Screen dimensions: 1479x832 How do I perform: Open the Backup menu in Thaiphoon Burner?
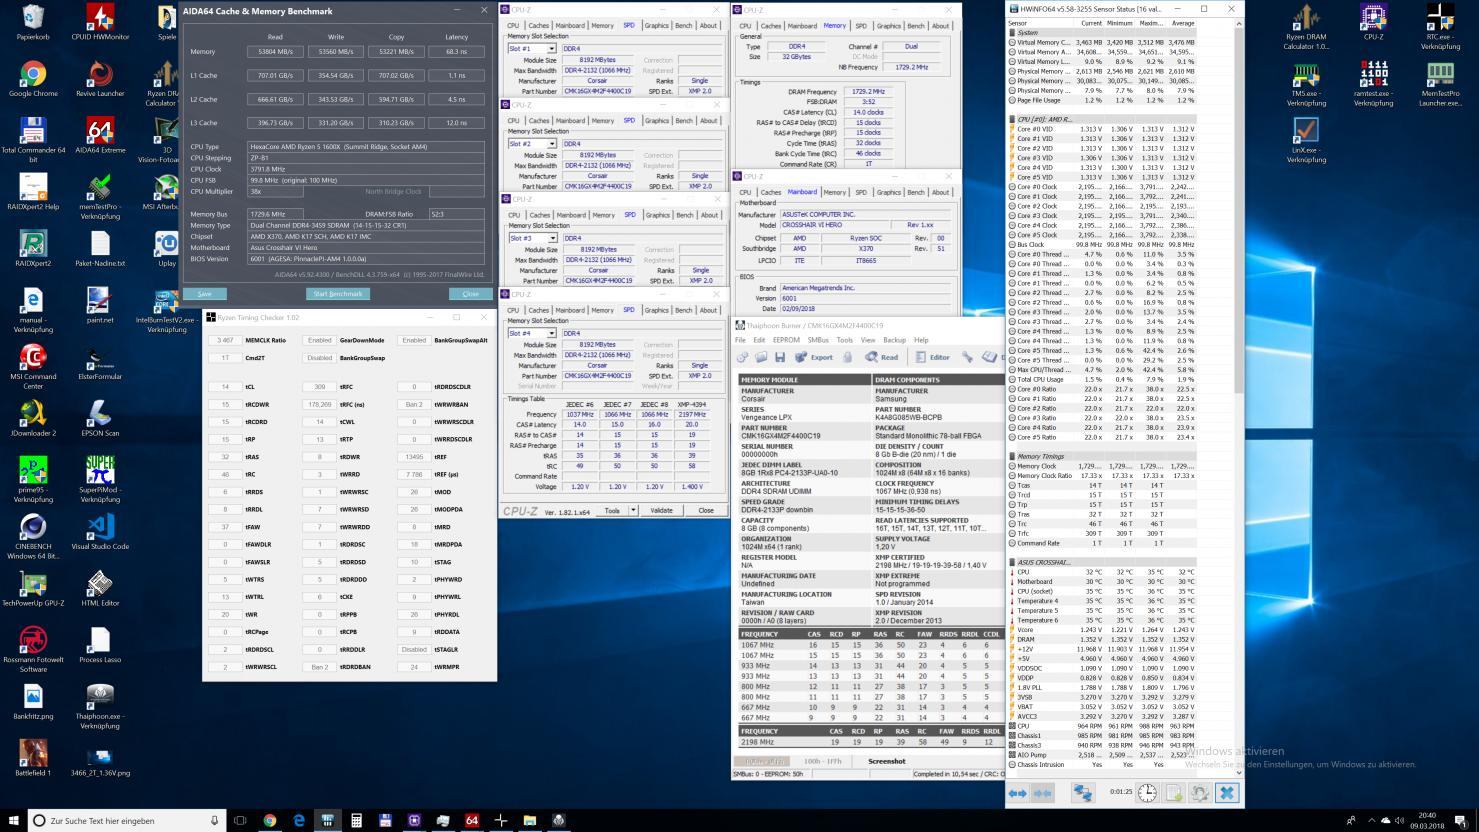[x=894, y=340]
